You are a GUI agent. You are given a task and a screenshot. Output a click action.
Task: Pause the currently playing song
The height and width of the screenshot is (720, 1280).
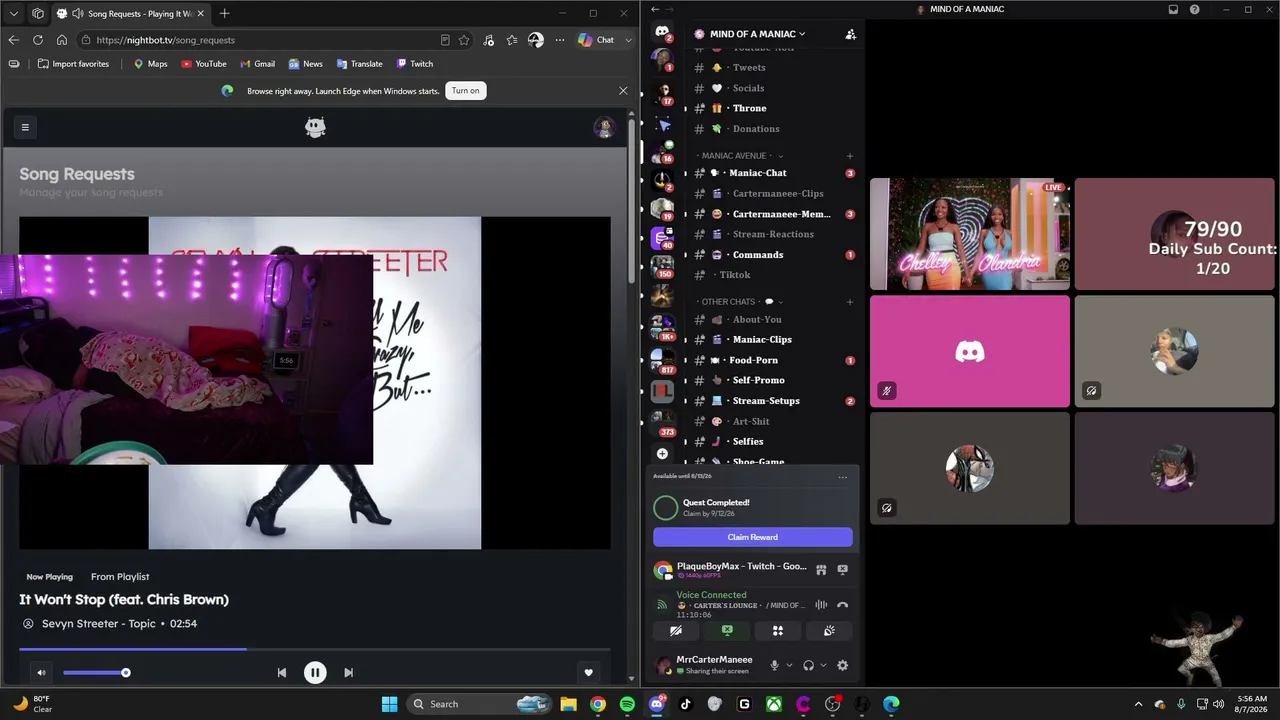(315, 673)
